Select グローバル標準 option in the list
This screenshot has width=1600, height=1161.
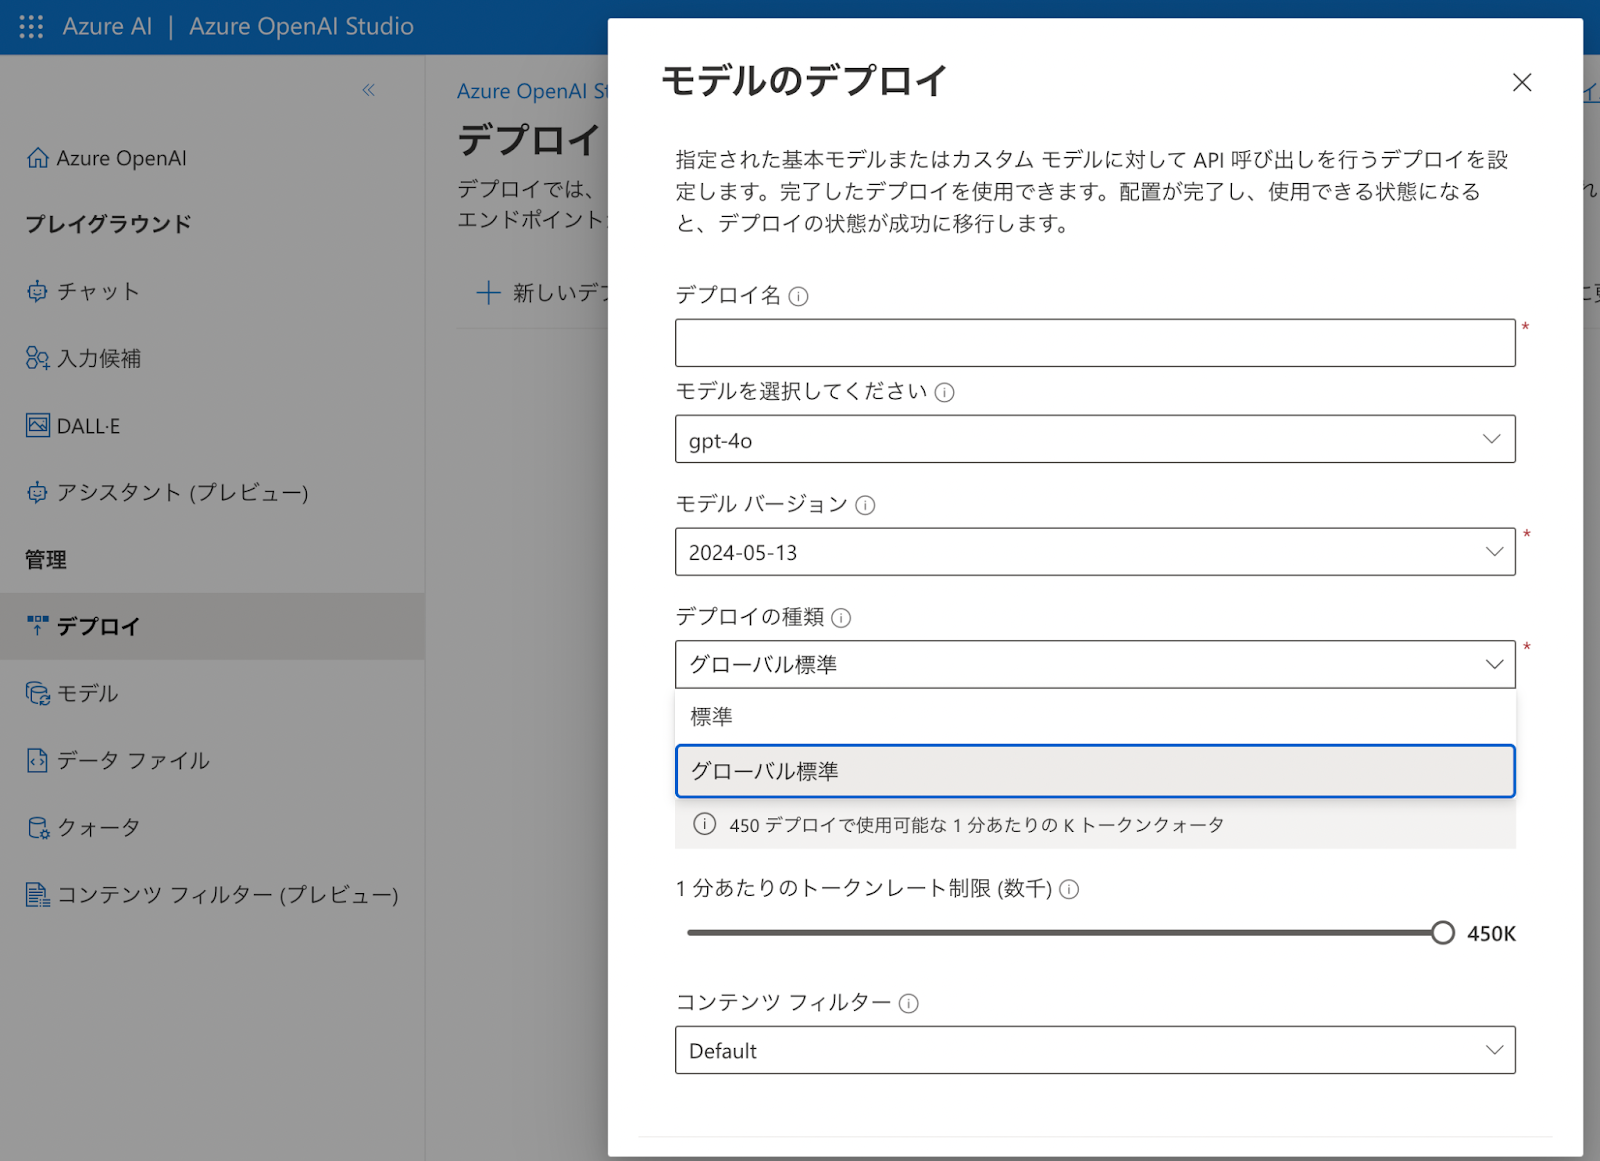coord(1094,771)
